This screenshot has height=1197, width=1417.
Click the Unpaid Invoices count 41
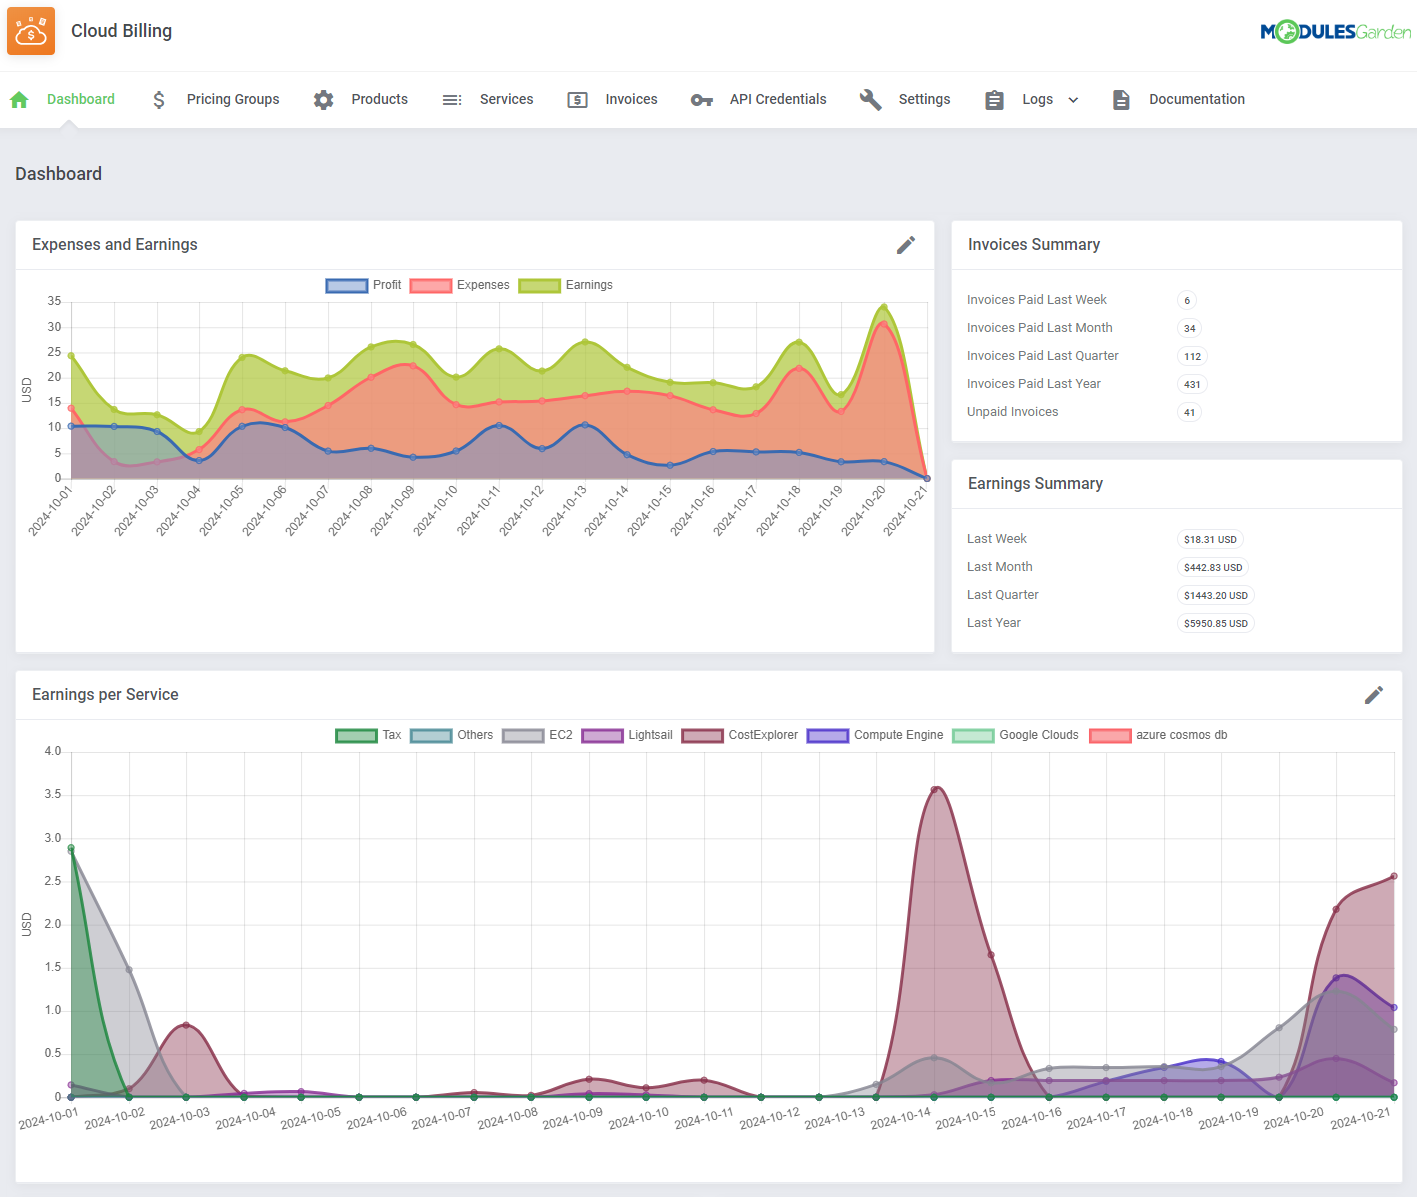[1190, 412]
